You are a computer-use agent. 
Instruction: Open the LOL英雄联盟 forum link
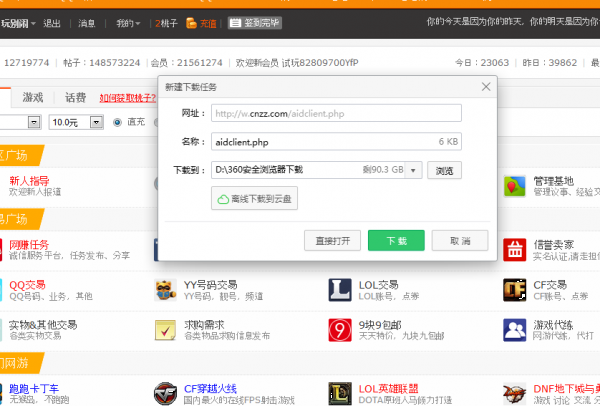(x=388, y=389)
